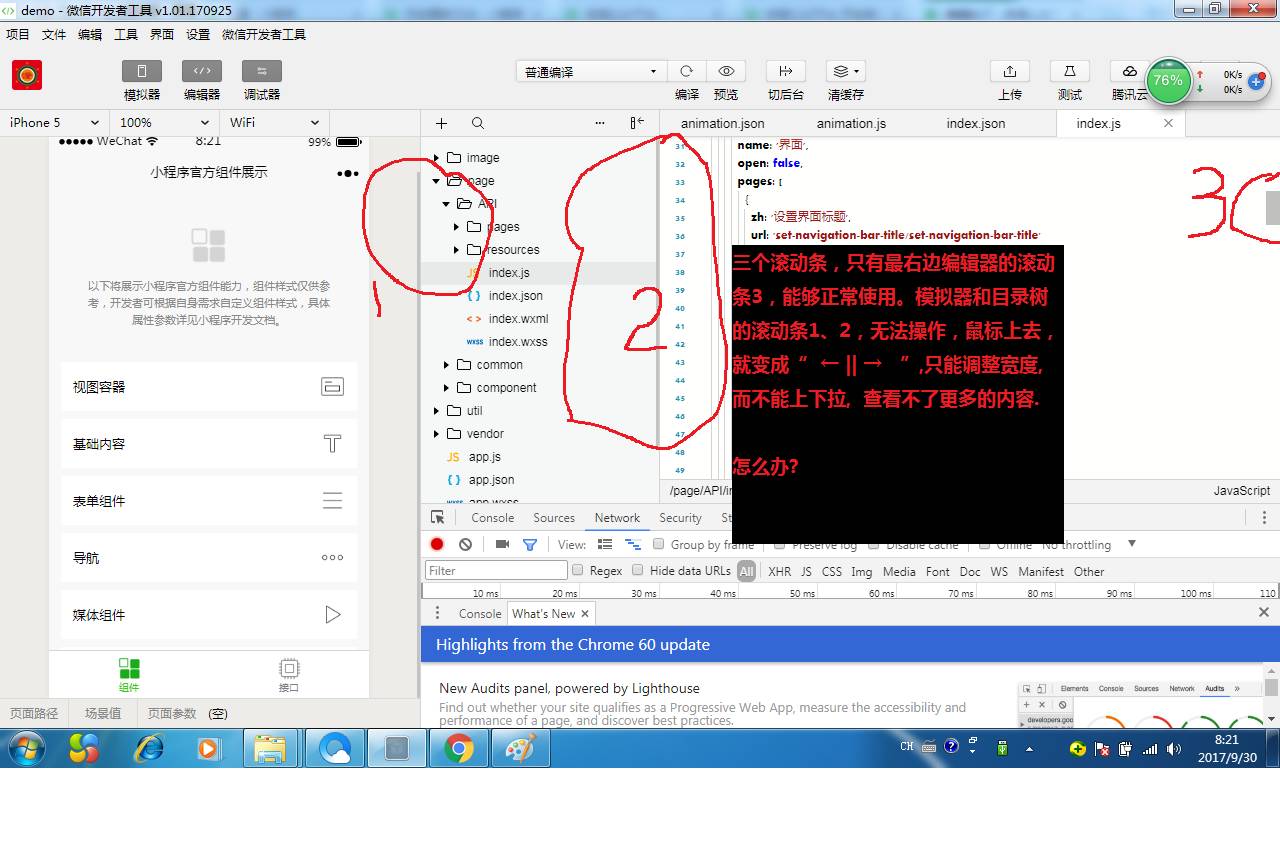Switch to the index.json editor tab
Screen dimensions: 1280x864
[976, 123]
